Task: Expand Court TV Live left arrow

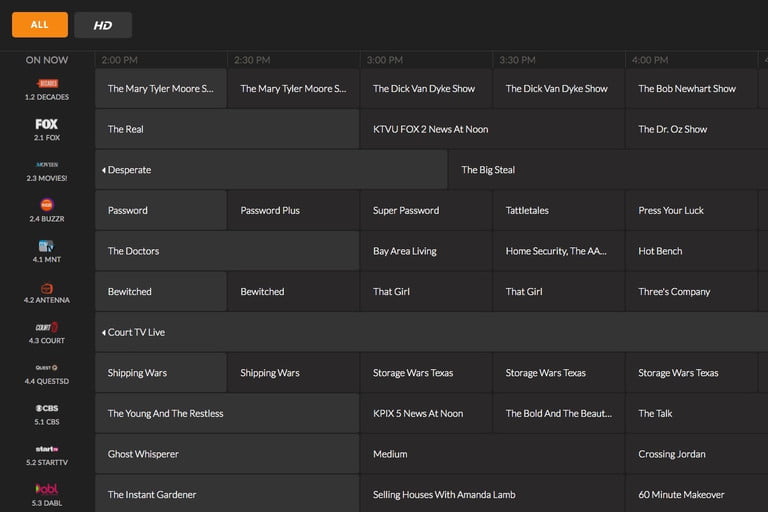Action: click(104, 332)
